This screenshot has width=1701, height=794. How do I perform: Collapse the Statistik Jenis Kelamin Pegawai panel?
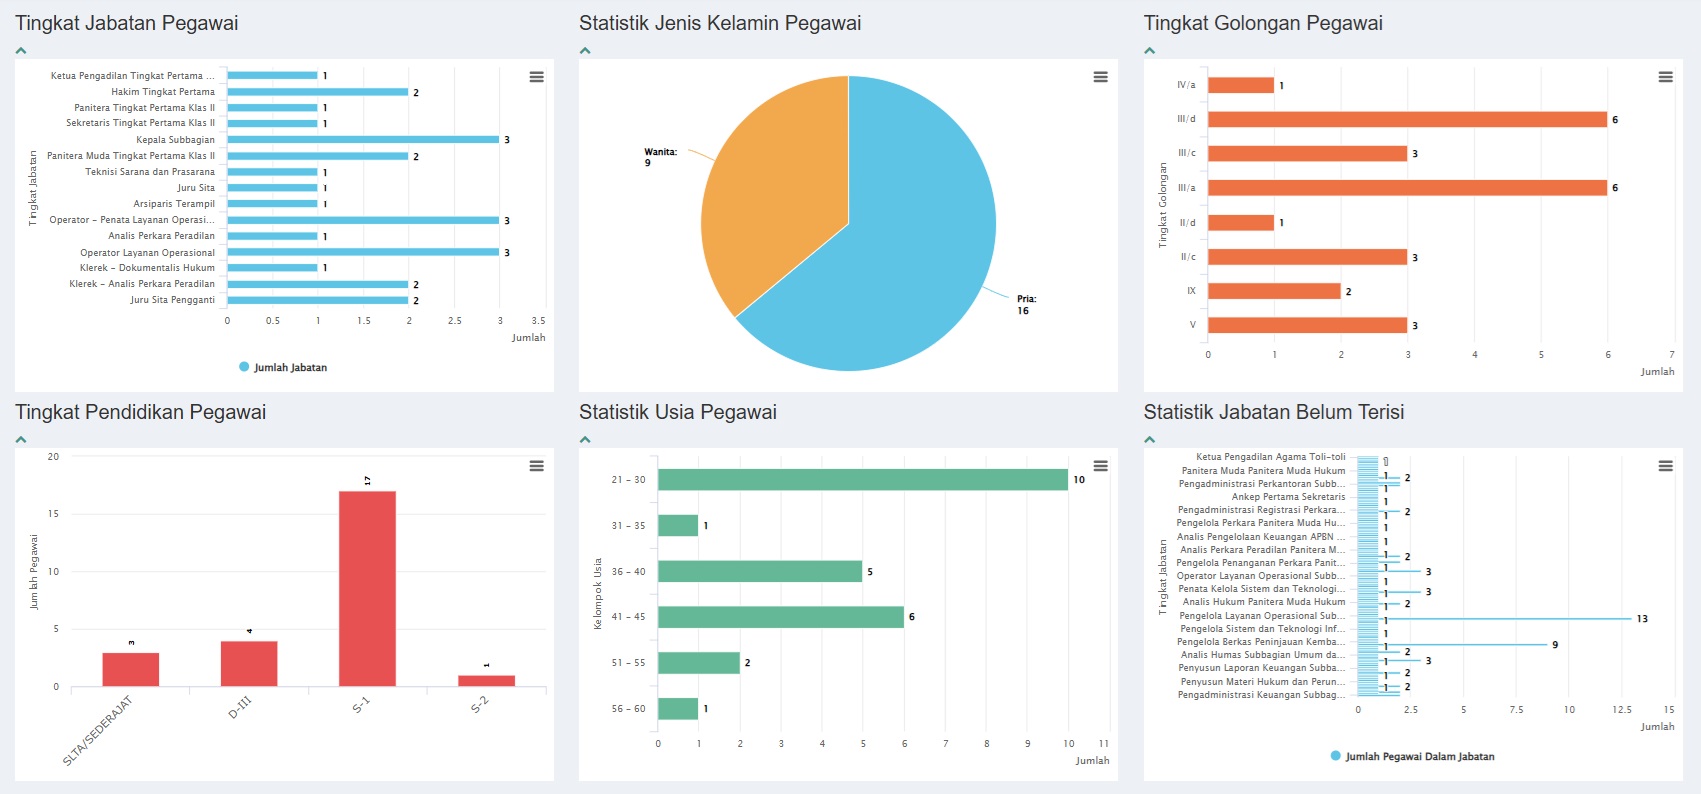point(585,50)
